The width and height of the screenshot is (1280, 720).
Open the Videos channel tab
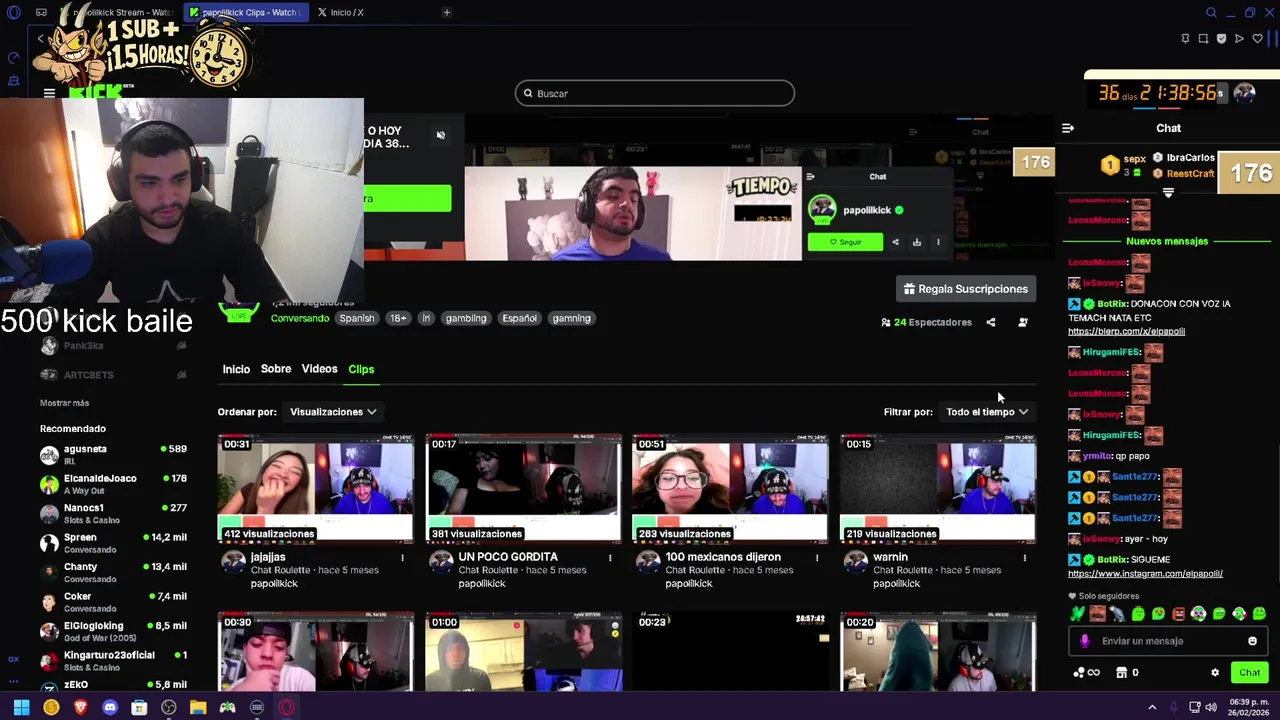click(320, 369)
